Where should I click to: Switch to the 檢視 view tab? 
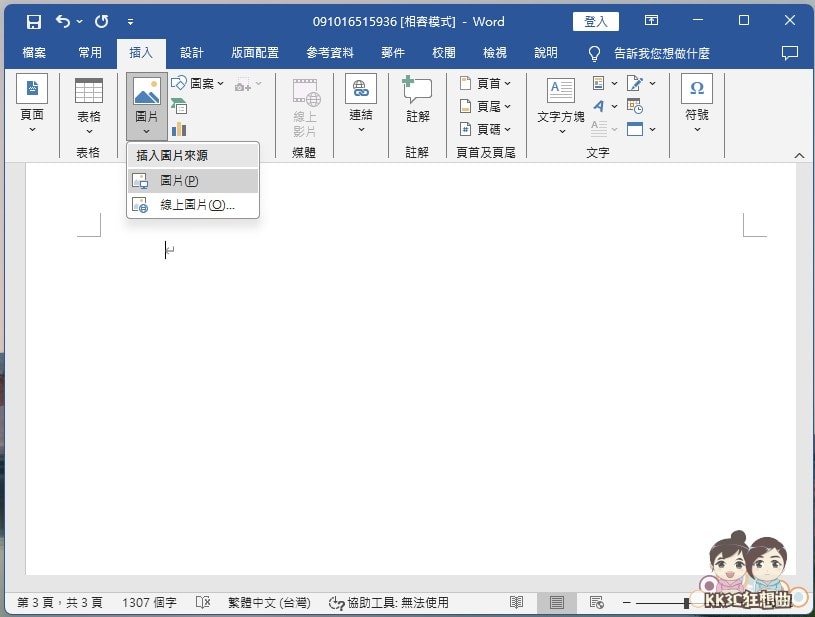[x=495, y=52]
